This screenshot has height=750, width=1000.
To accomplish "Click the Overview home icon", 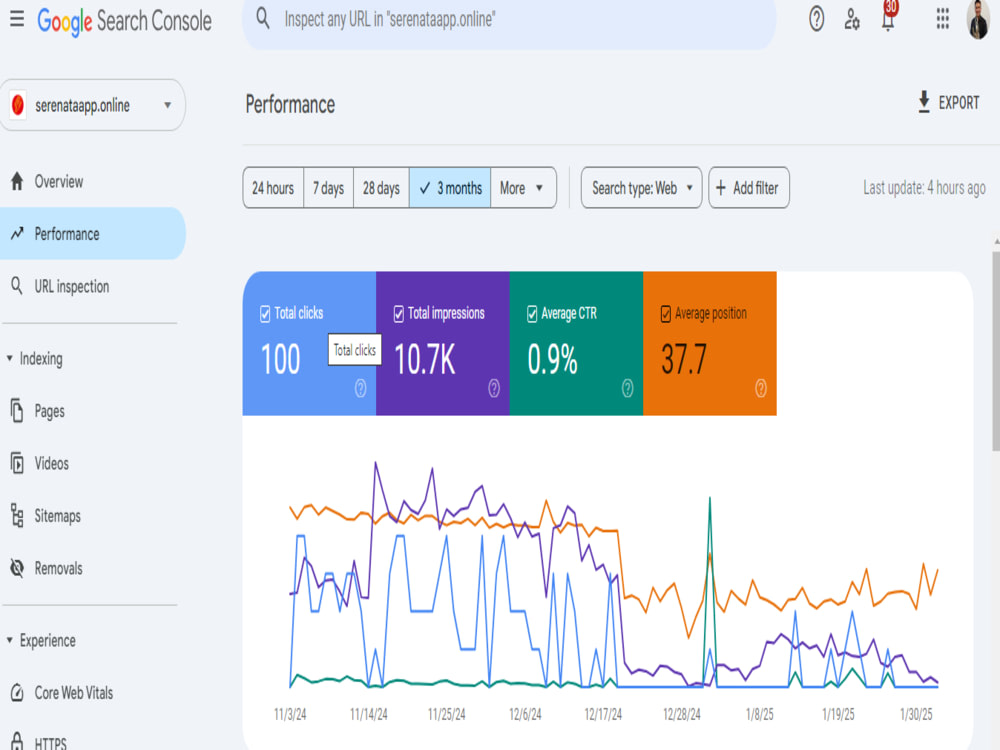I will coord(17,181).
